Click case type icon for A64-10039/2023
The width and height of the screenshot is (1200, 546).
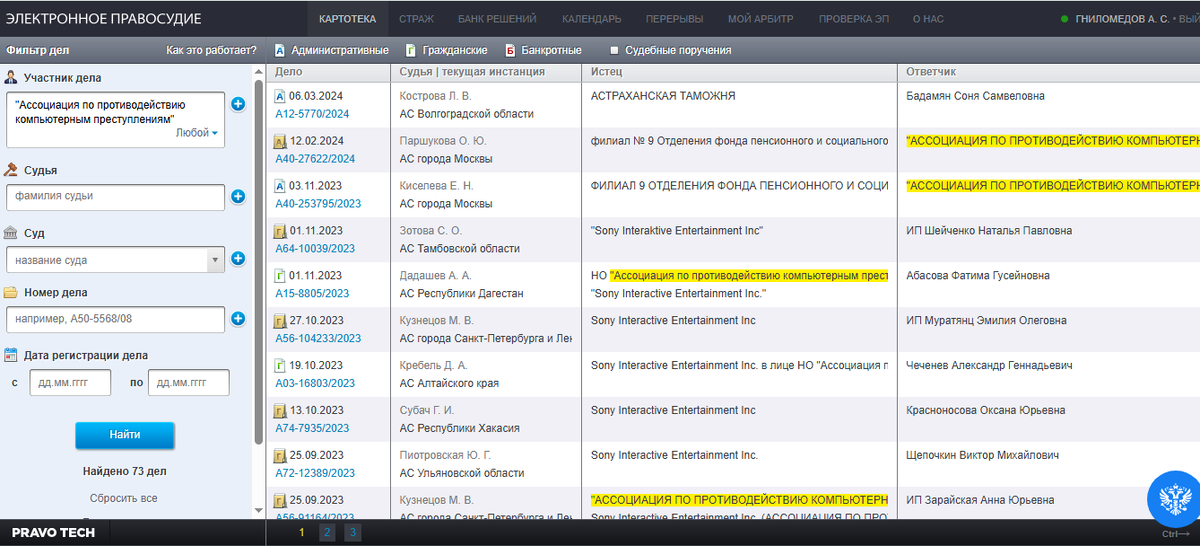[280, 231]
